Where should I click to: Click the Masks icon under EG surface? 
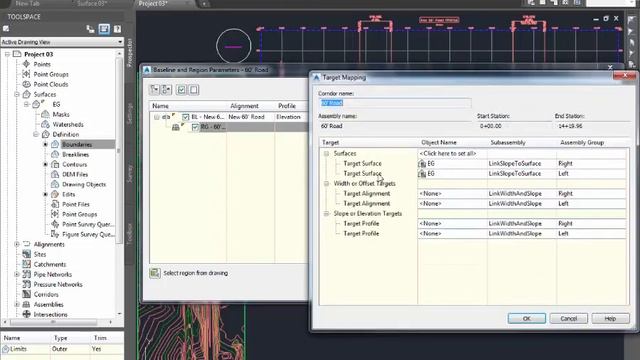point(45,114)
